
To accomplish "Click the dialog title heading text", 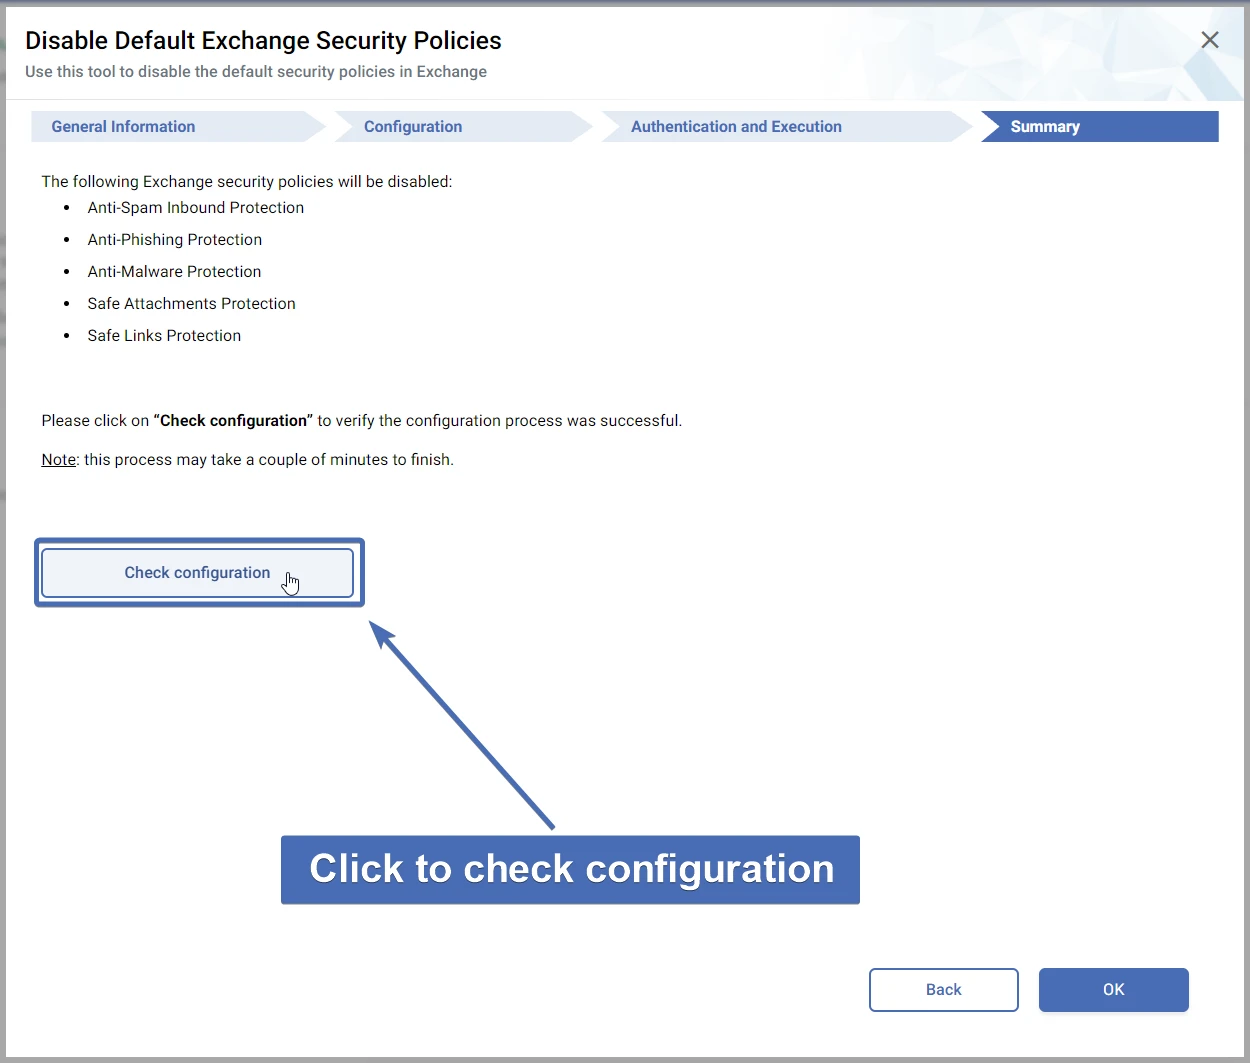I will pos(263,41).
